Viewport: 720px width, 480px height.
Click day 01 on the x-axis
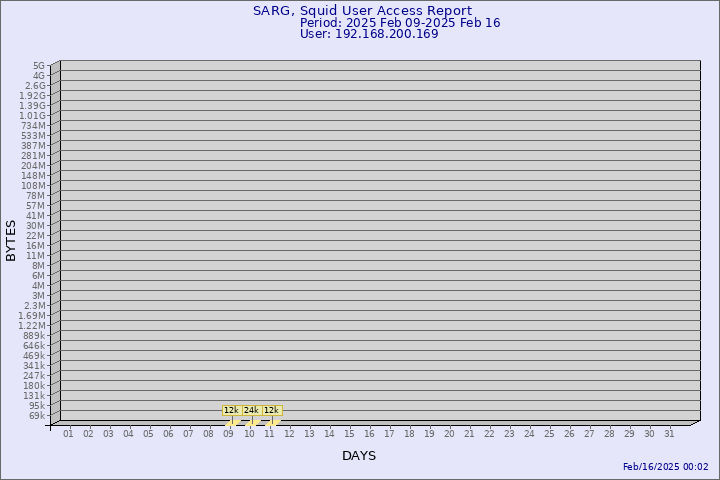pos(68,433)
